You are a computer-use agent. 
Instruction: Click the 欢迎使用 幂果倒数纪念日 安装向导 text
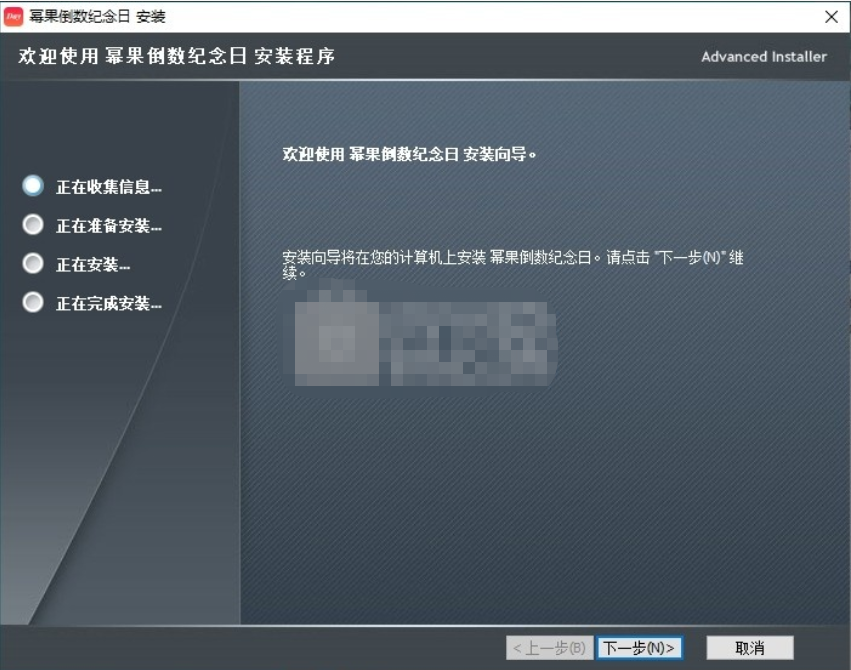tap(409, 155)
